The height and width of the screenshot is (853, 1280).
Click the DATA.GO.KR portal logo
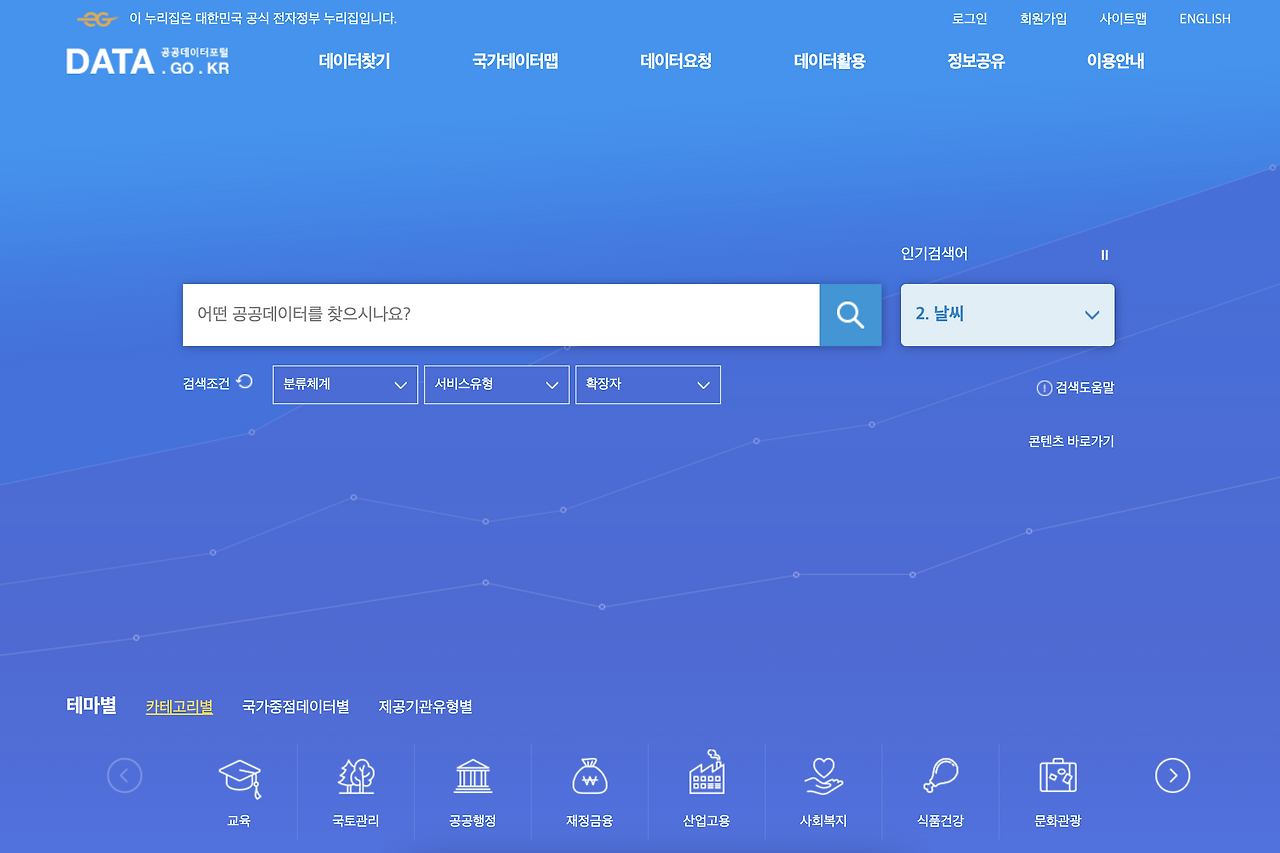pos(148,61)
